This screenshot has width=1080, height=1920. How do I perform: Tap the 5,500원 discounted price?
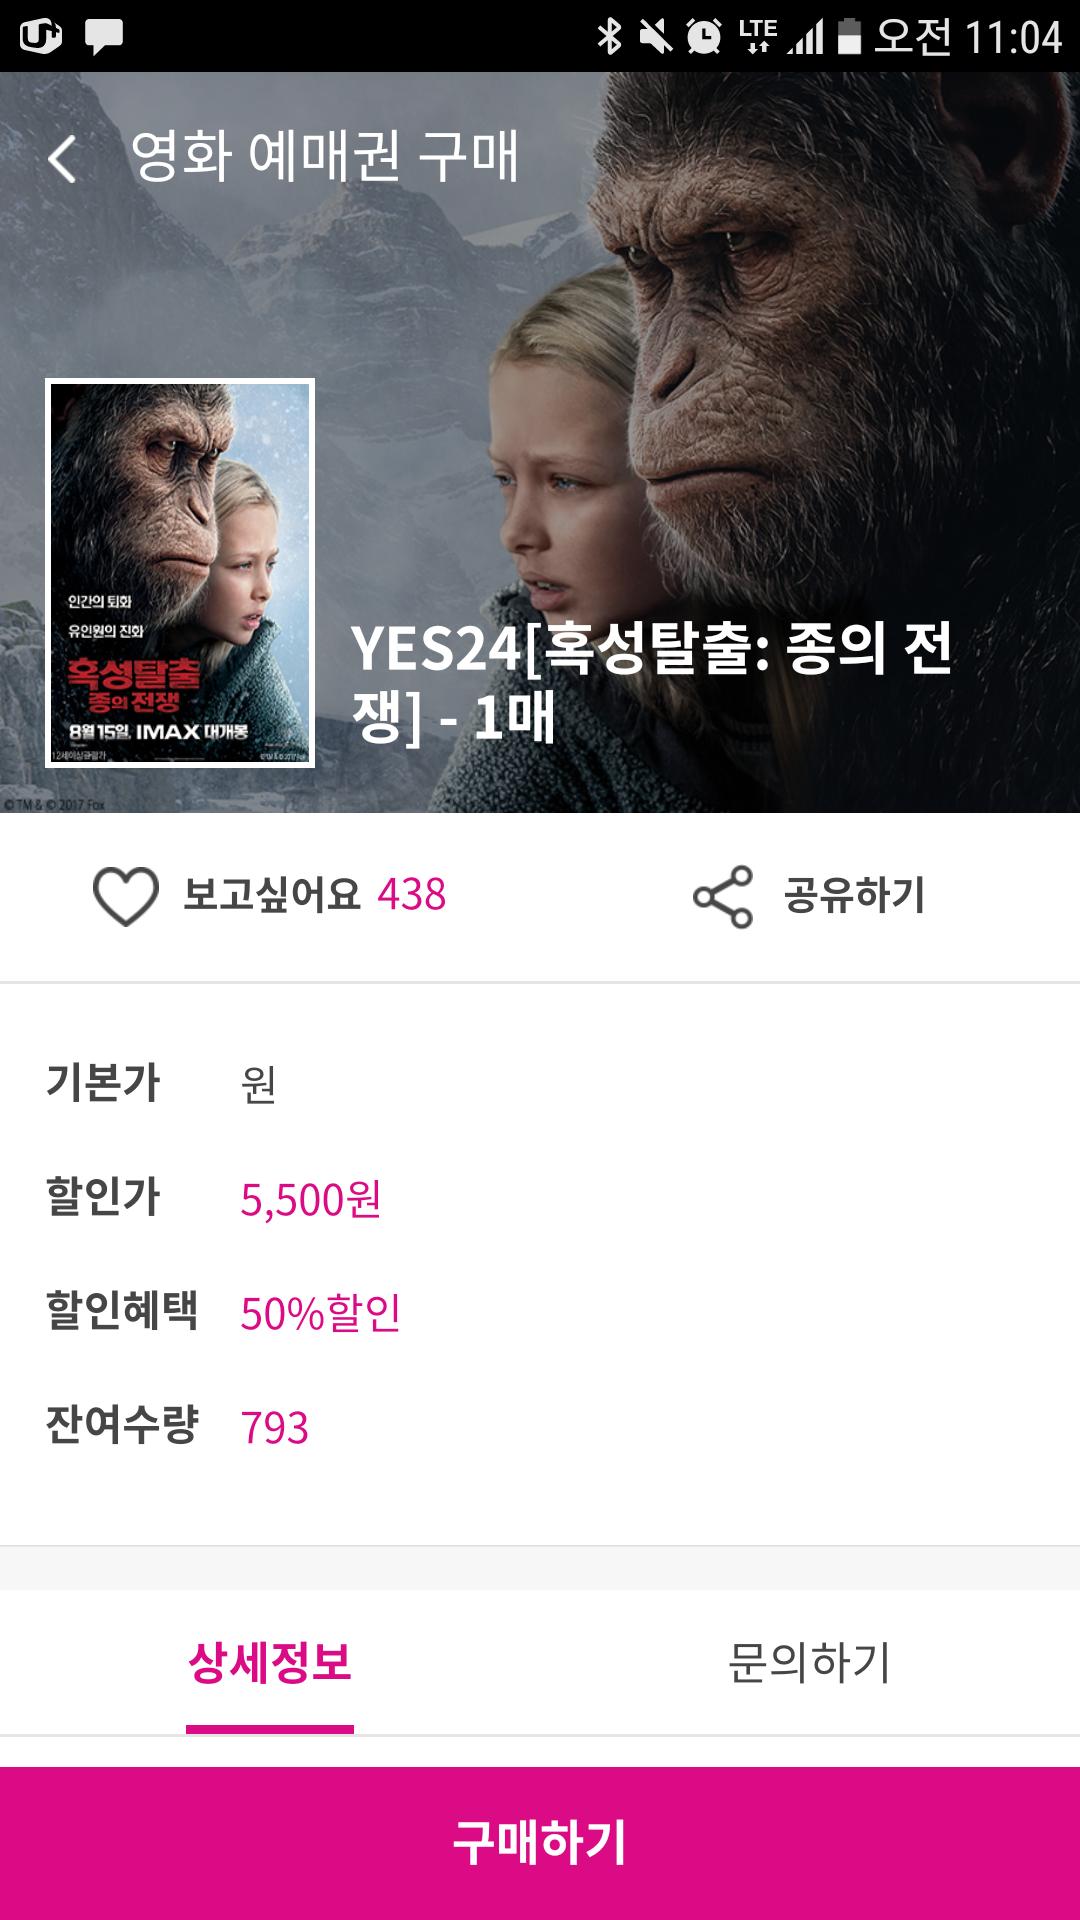[311, 1199]
